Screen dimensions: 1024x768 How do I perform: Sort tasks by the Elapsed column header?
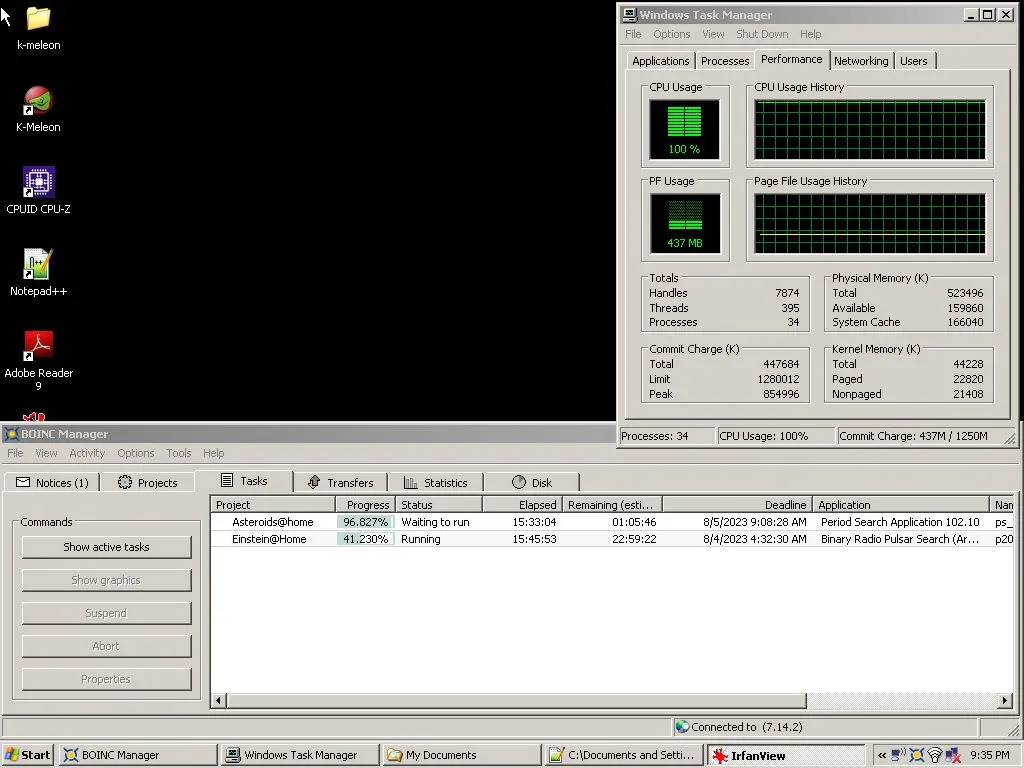coord(522,504)
